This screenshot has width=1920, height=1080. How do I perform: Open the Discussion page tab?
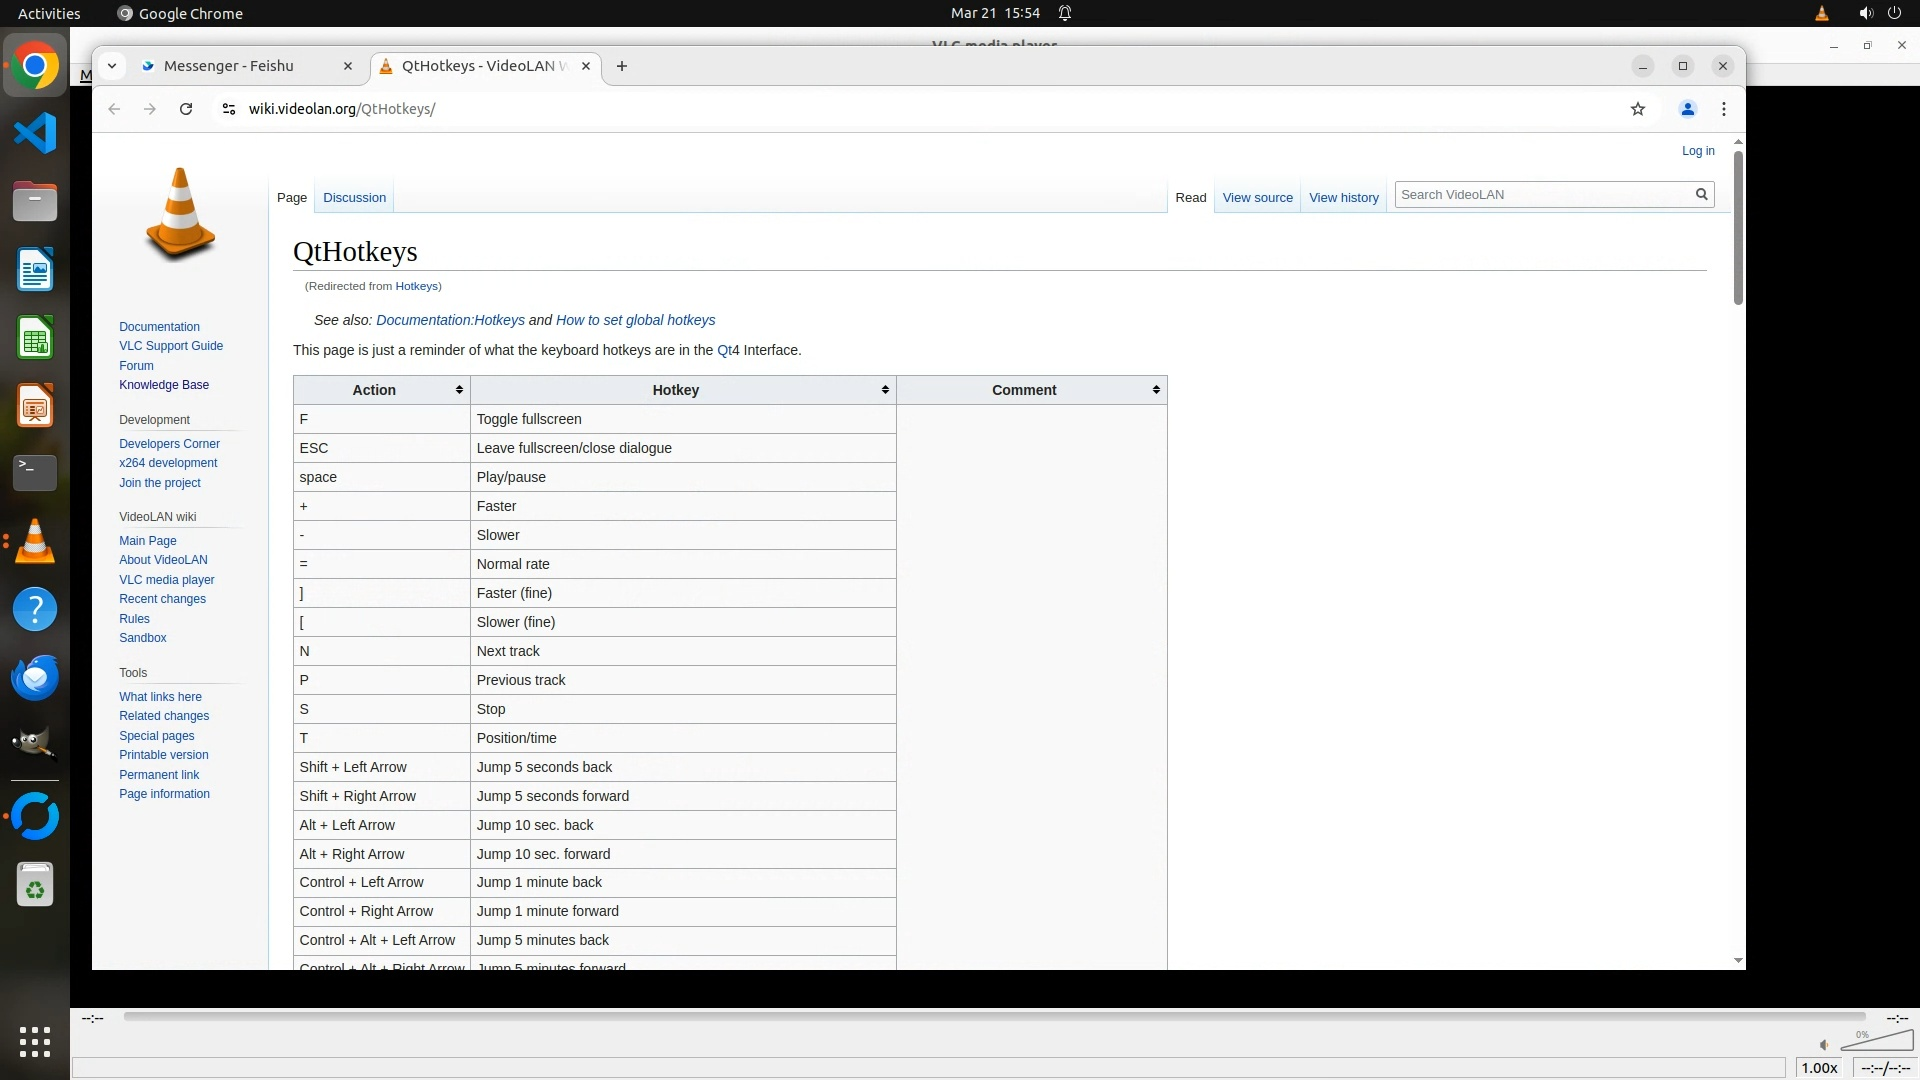[x=354, y=198]
